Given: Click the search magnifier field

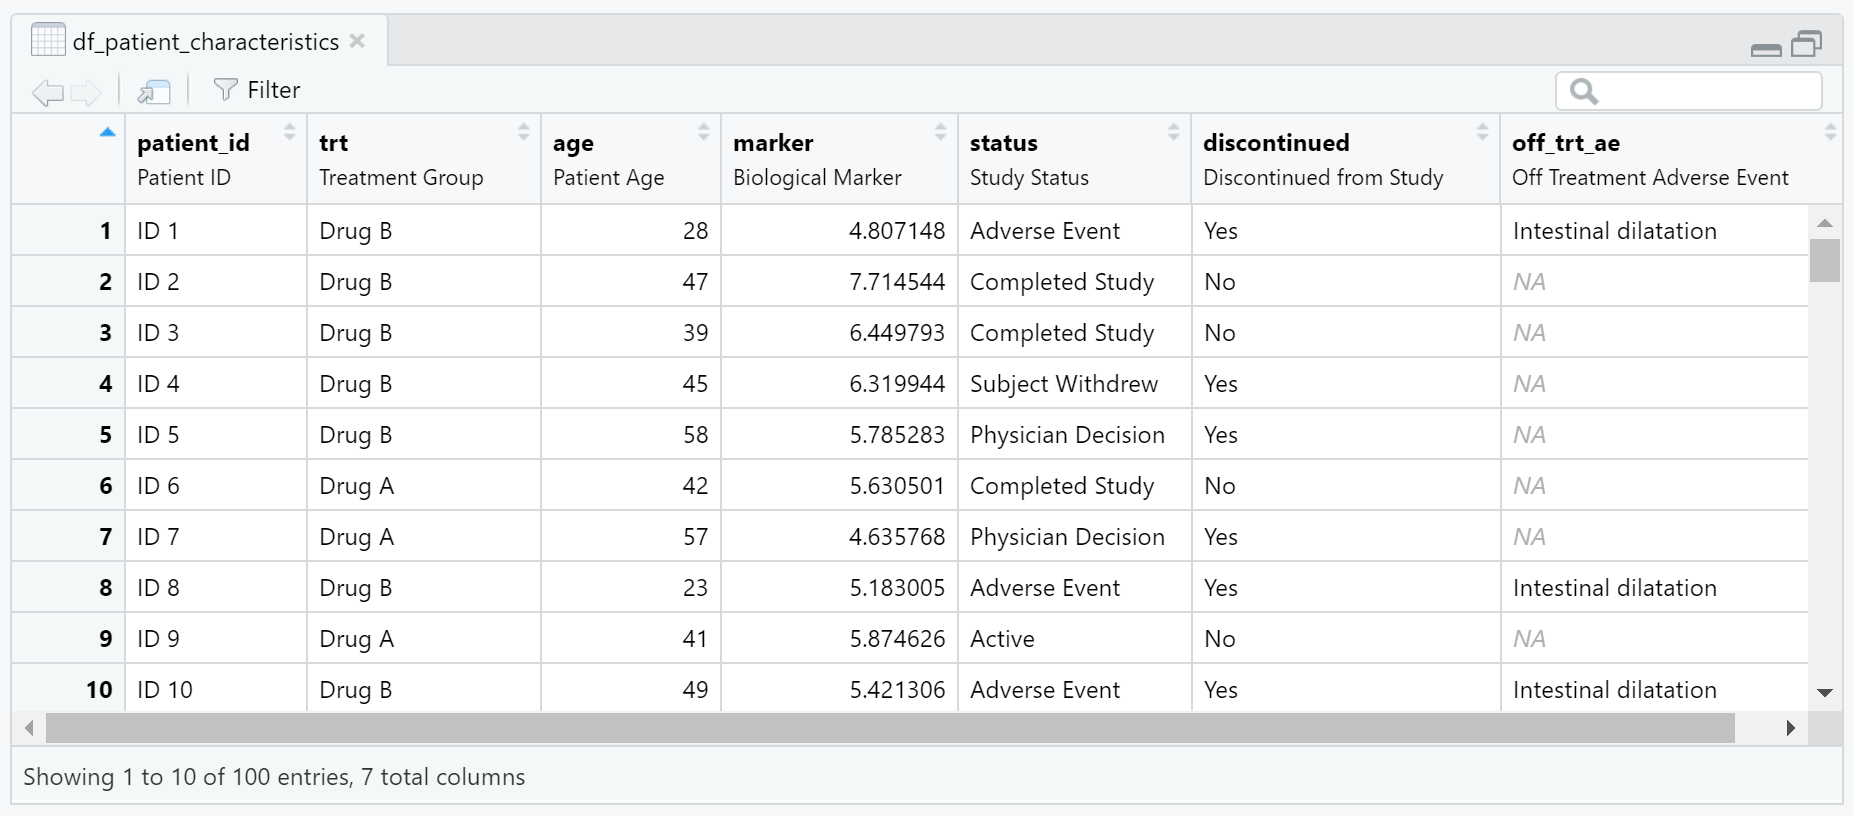Looking at the screenshot, I should [1688, 91].
